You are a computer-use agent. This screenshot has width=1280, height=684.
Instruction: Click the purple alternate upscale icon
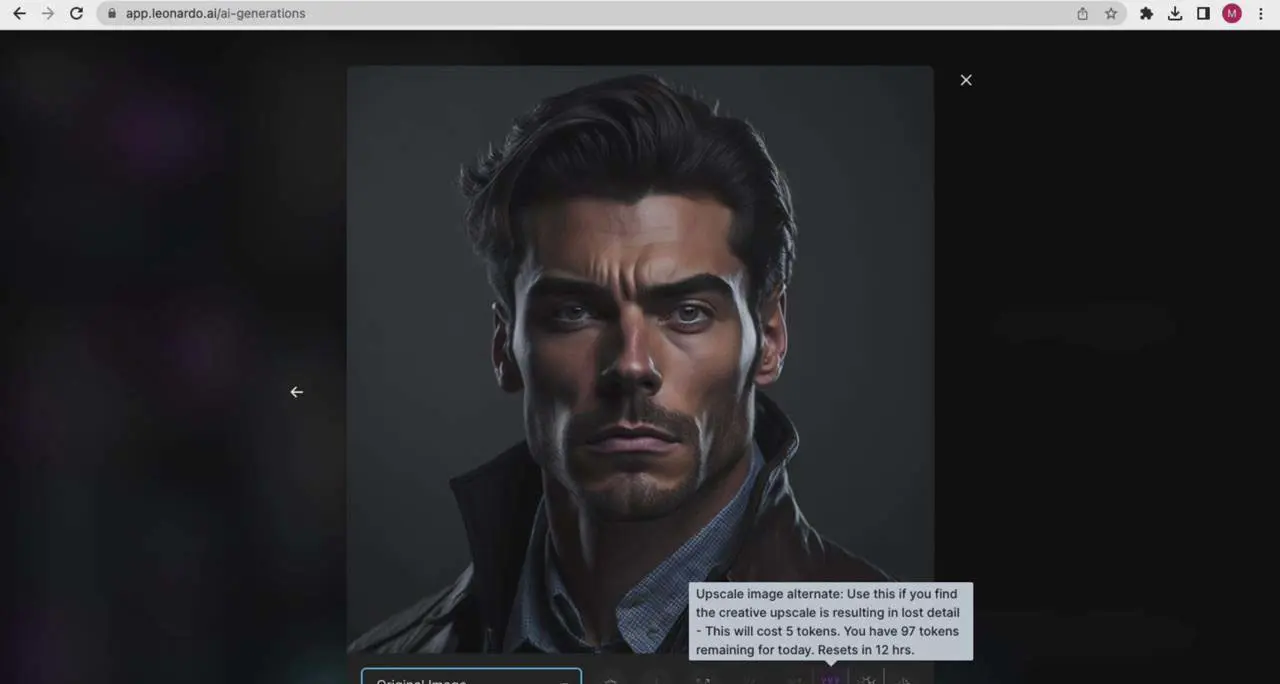click(830, 679)
